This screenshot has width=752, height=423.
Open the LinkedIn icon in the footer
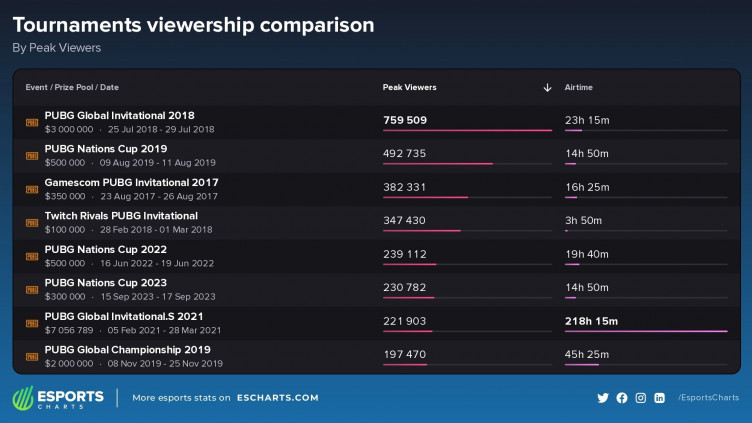[659, 398]
